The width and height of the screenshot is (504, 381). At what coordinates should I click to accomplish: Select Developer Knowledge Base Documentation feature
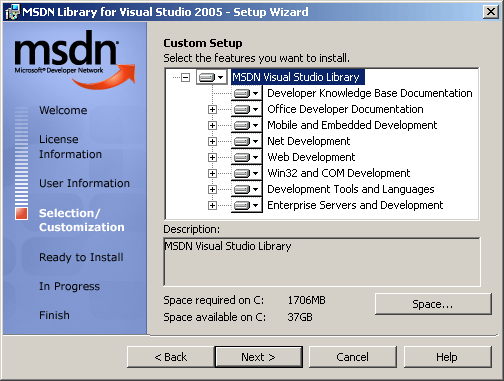point(370,93)
